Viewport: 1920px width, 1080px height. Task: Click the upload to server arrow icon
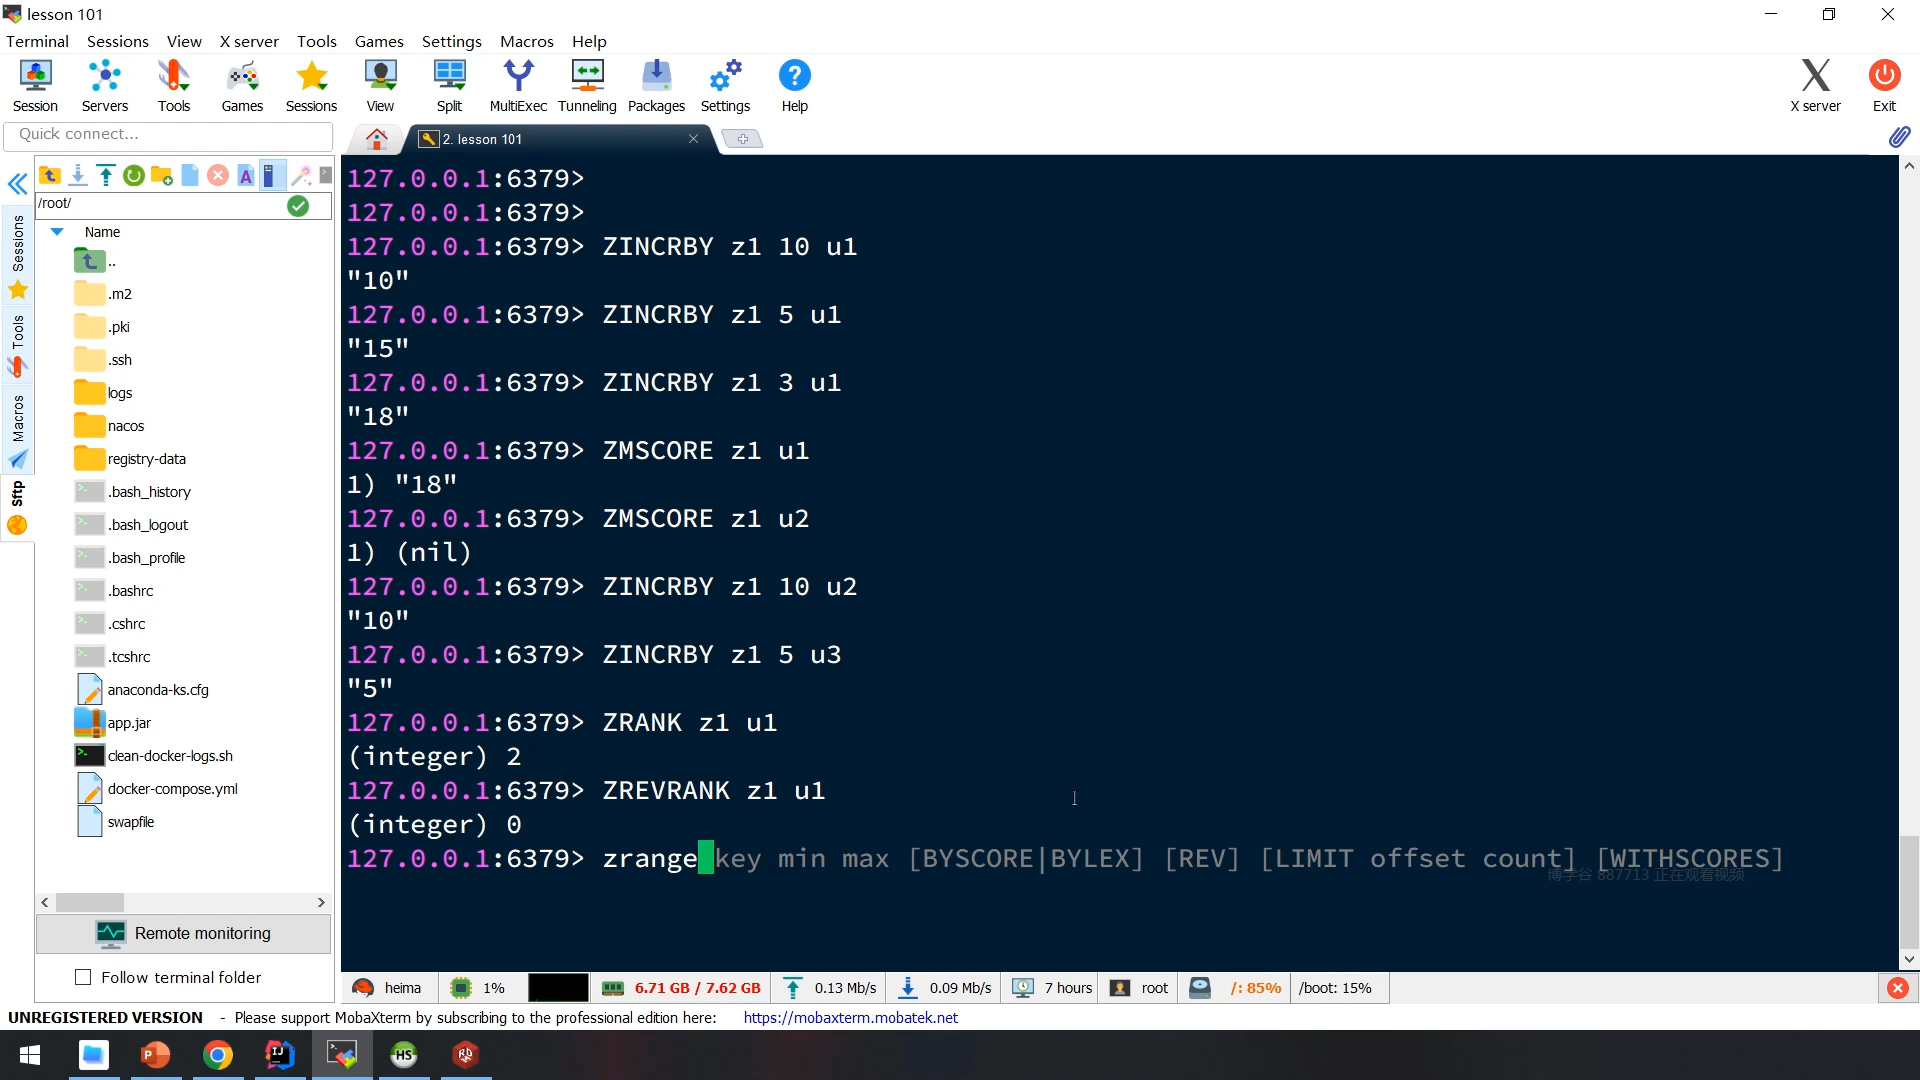coord(105,176)
